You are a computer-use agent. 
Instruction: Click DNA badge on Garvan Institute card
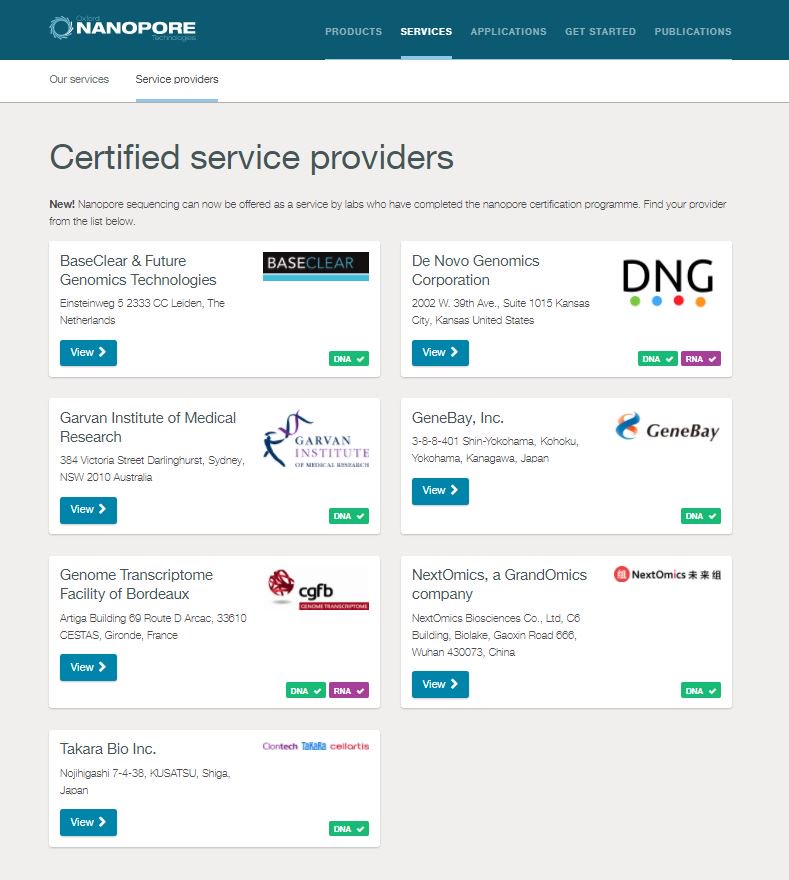pos(349,516)
